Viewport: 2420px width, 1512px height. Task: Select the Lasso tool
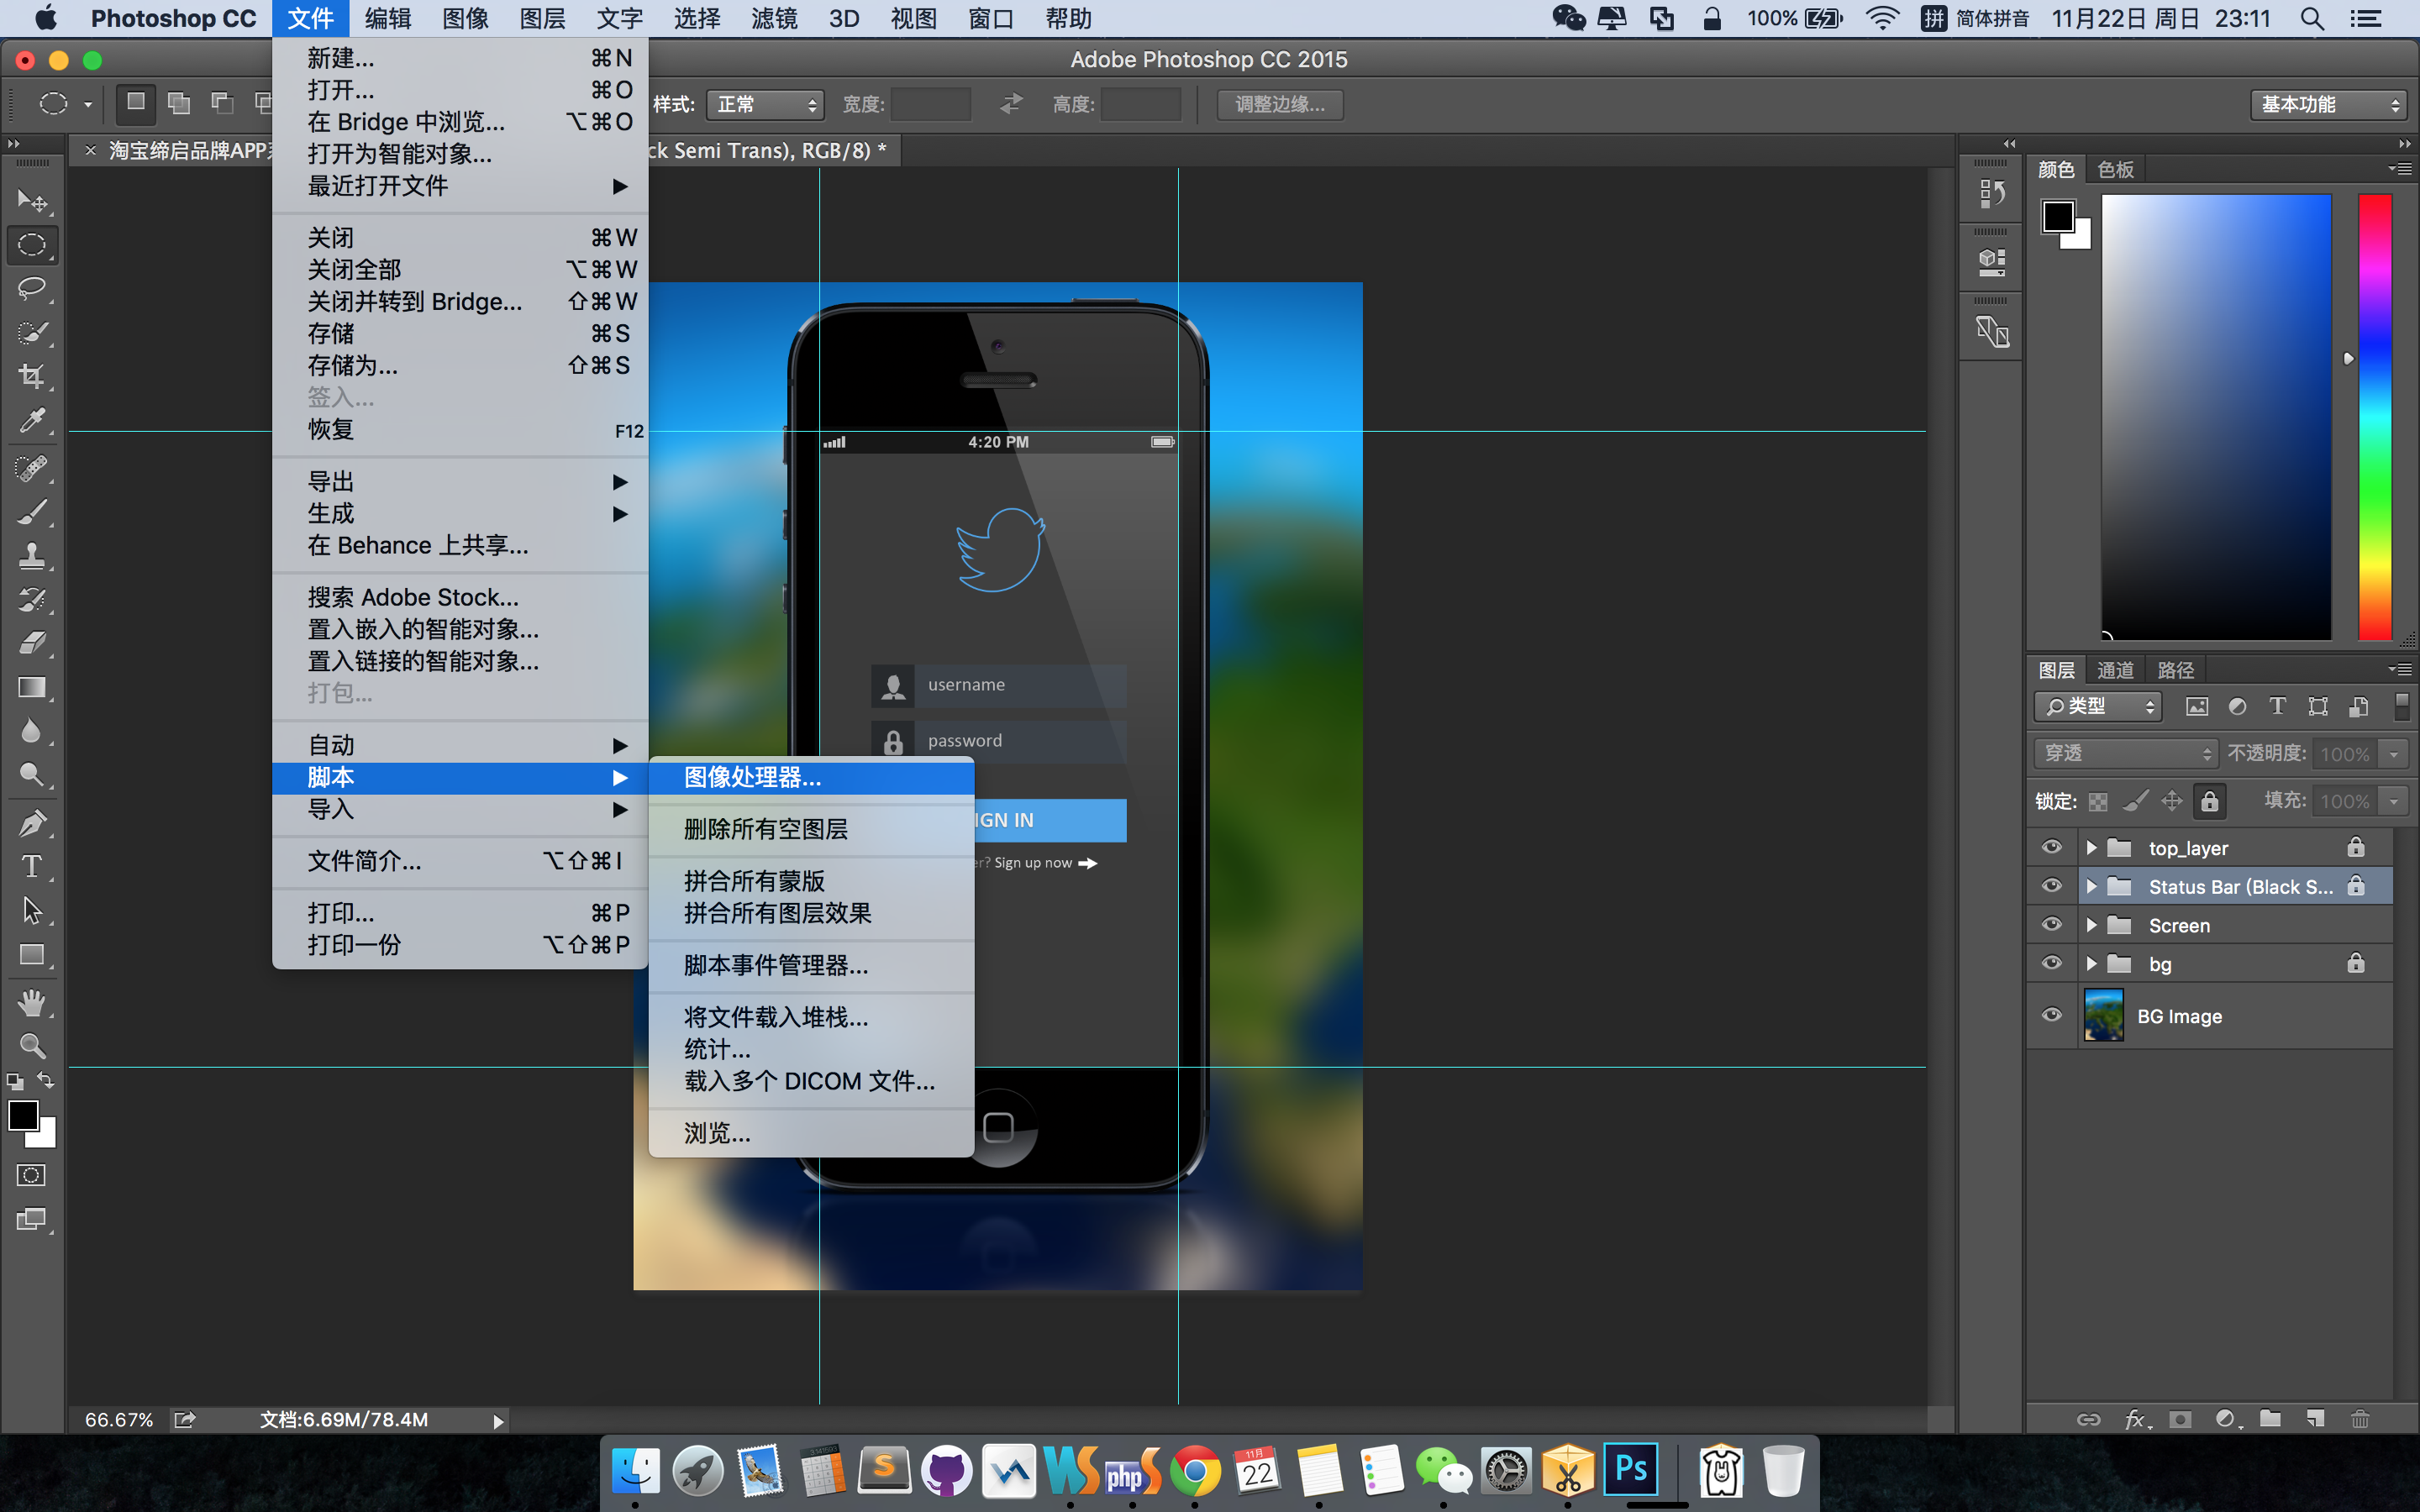pyautogui.click(x=32, y=289)
